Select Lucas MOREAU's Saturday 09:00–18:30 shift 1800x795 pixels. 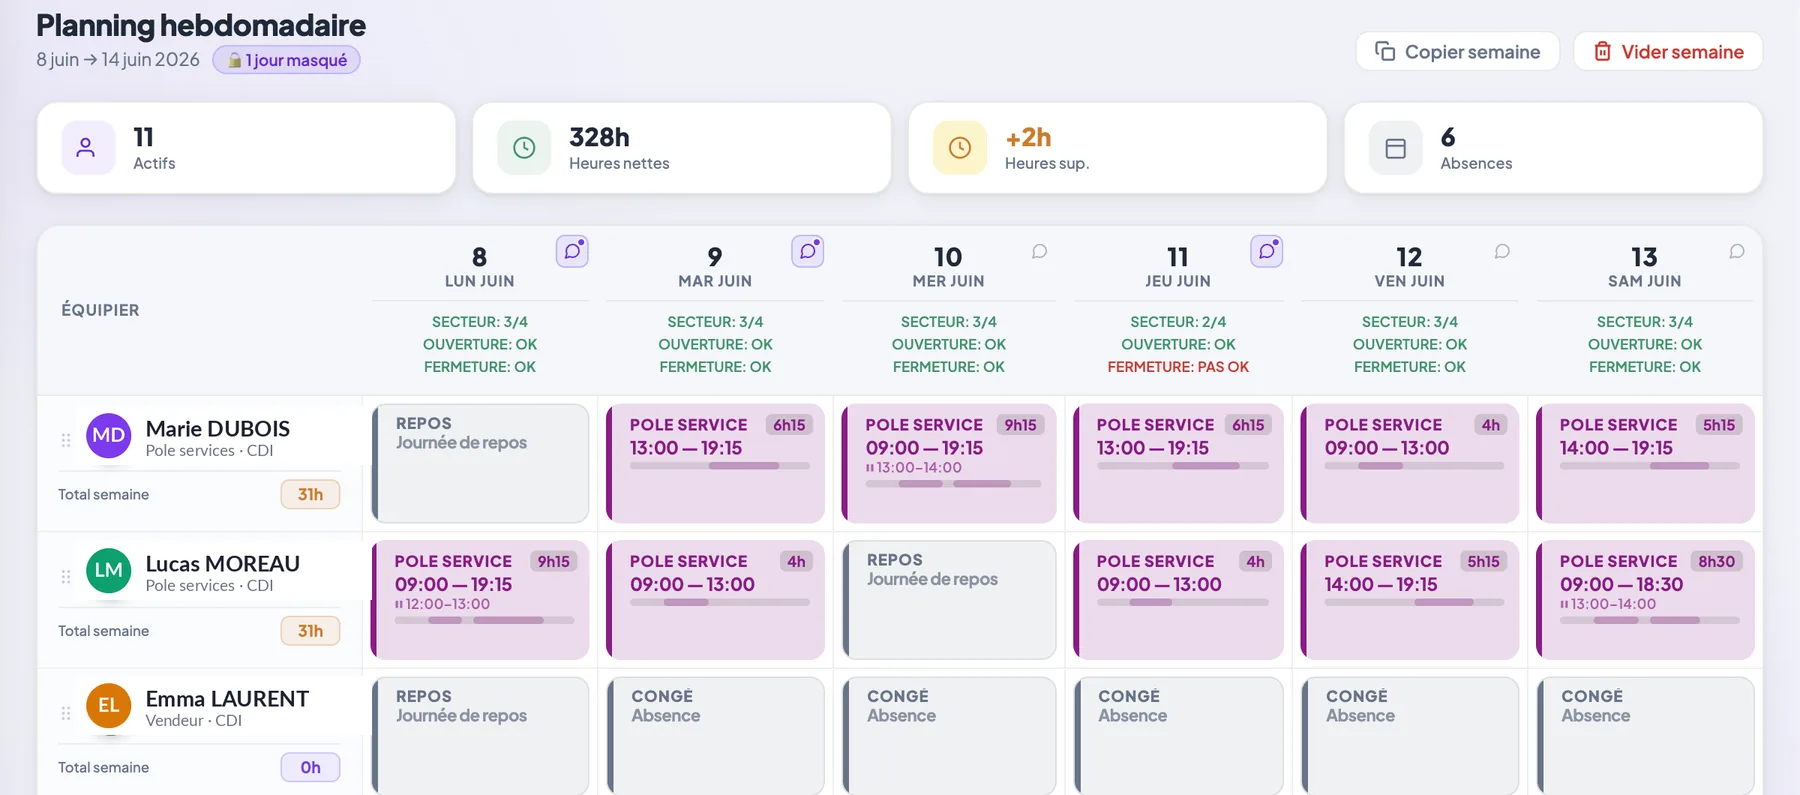pyautogui.click(x=1645, y=600)
